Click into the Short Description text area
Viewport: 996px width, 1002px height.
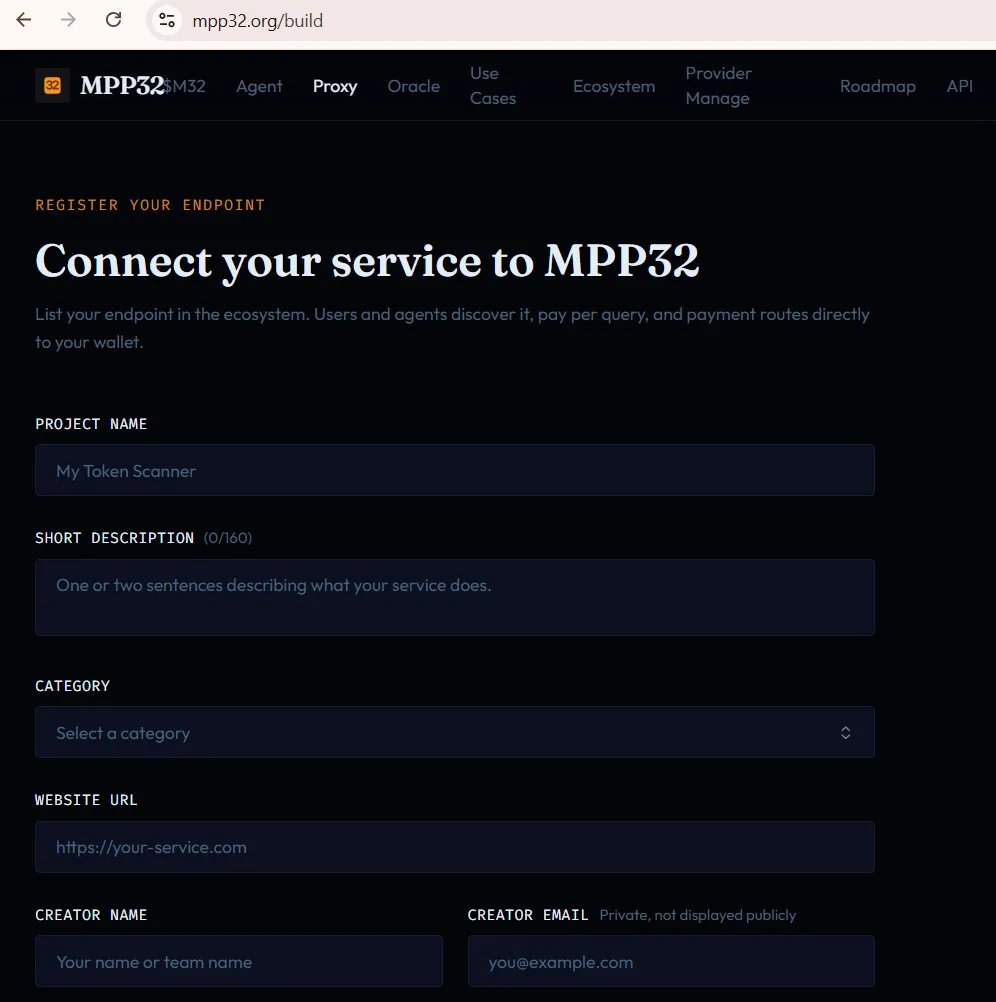point(454,597)
